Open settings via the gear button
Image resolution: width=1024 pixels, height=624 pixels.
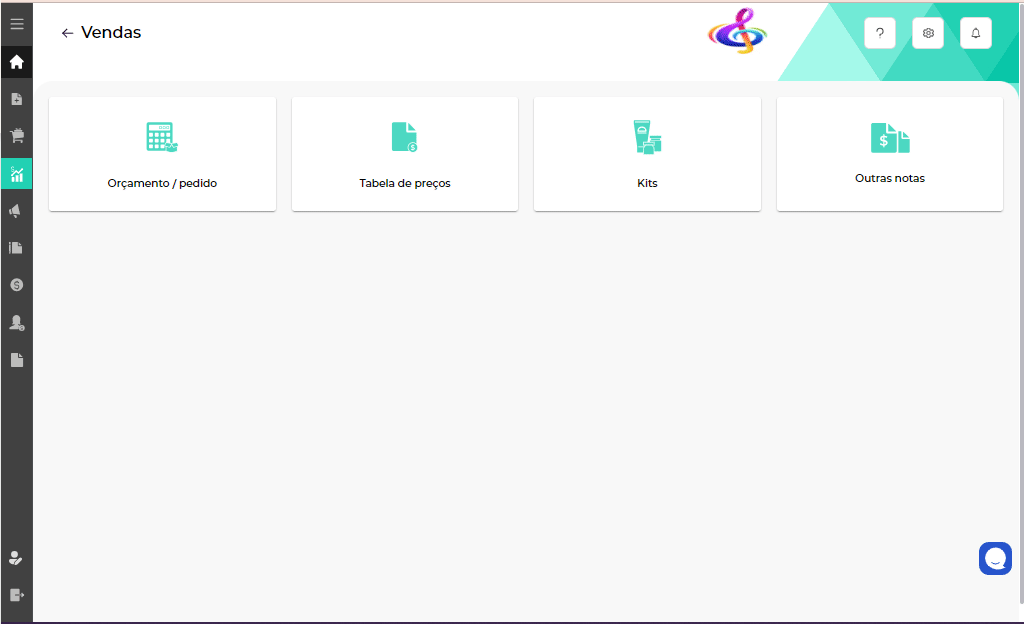click(x=928, y=33)
